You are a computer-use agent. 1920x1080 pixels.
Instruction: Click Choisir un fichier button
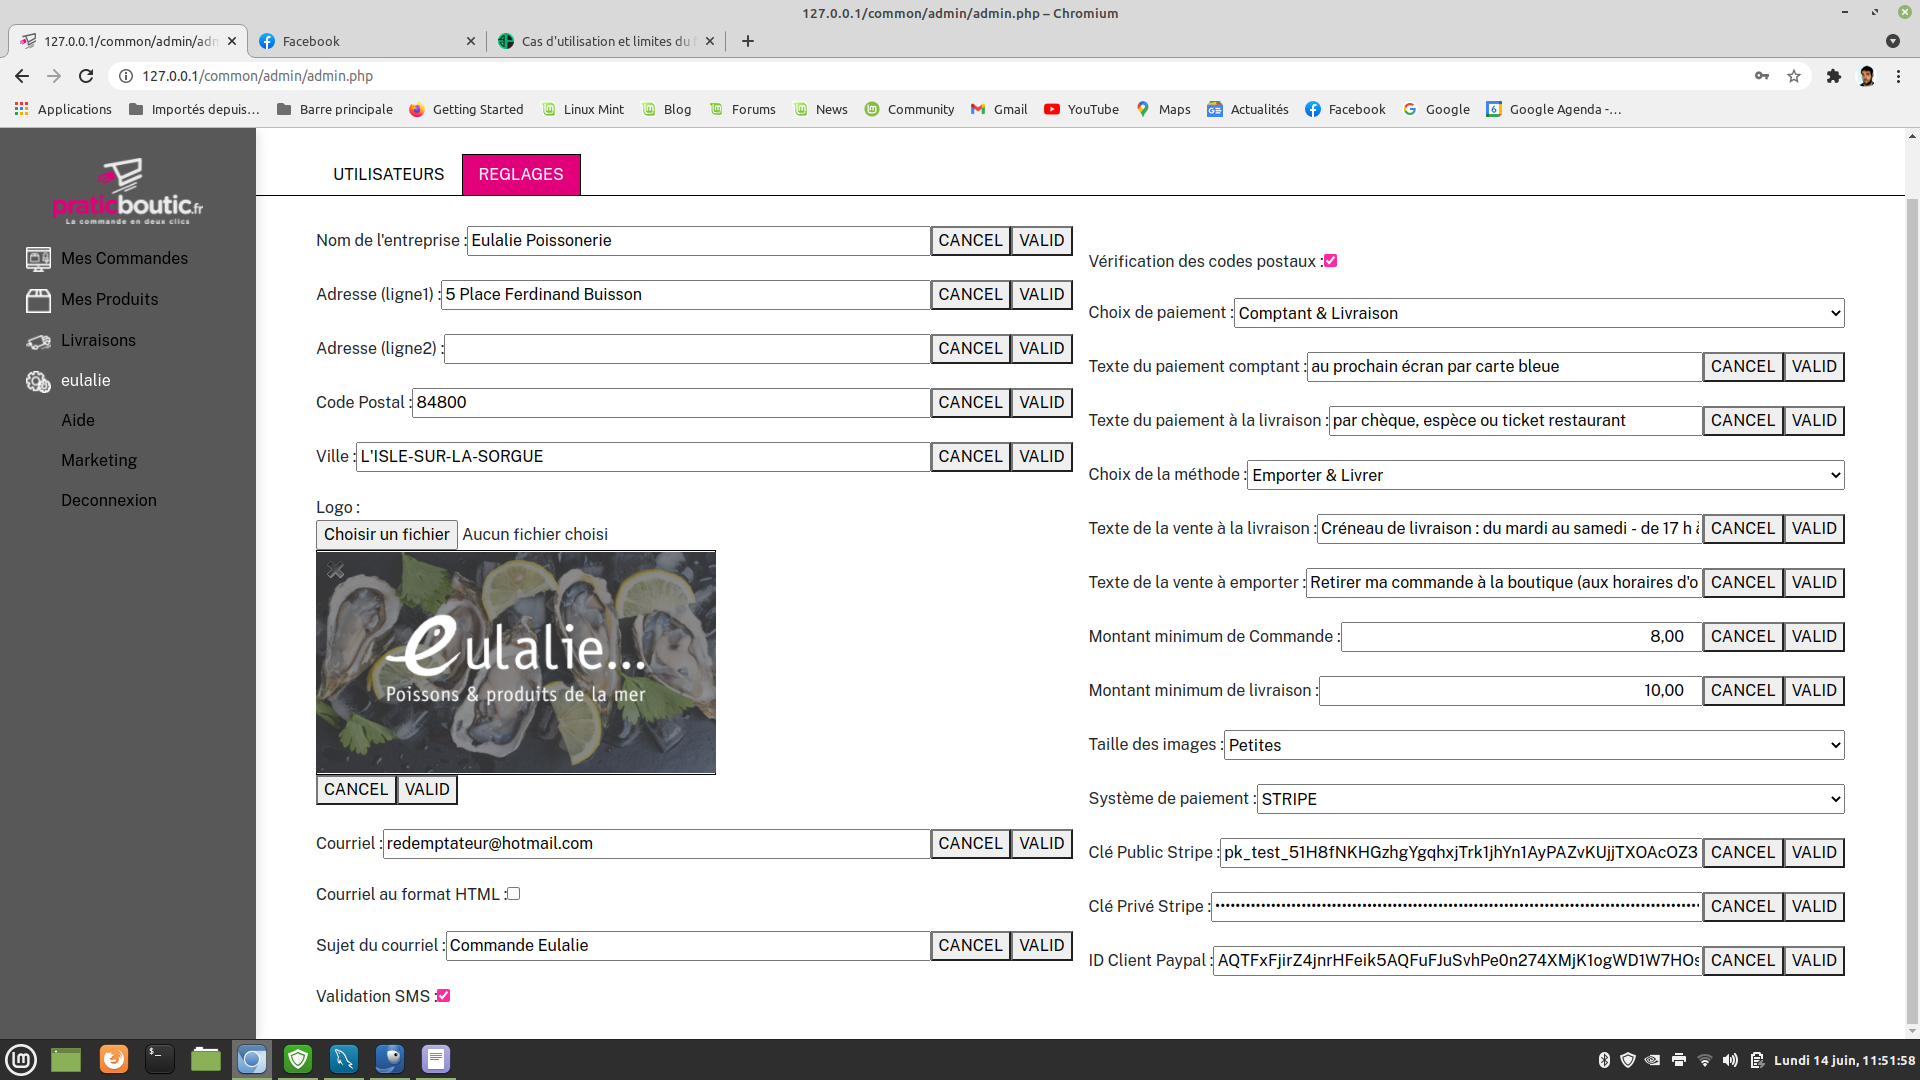(386, 535)
